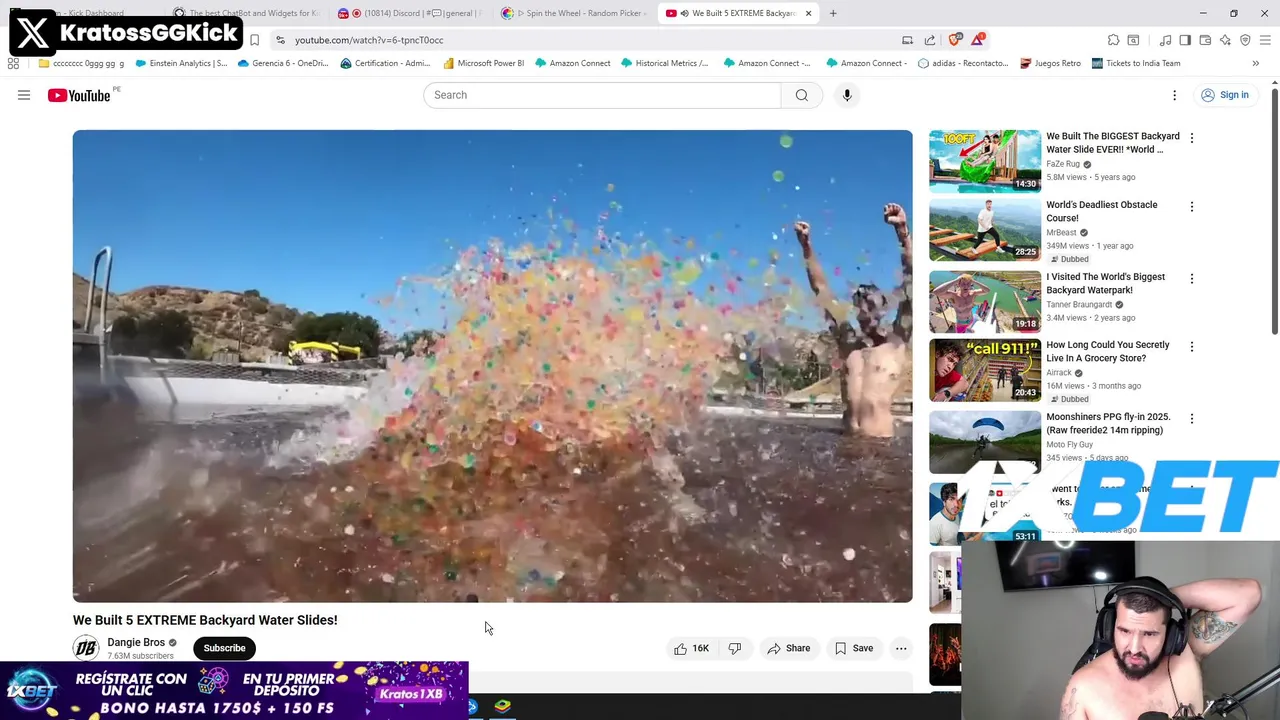This screenshot has height=720, width=1280.
Task: Share the video
Action: click(x=788, y=648)
